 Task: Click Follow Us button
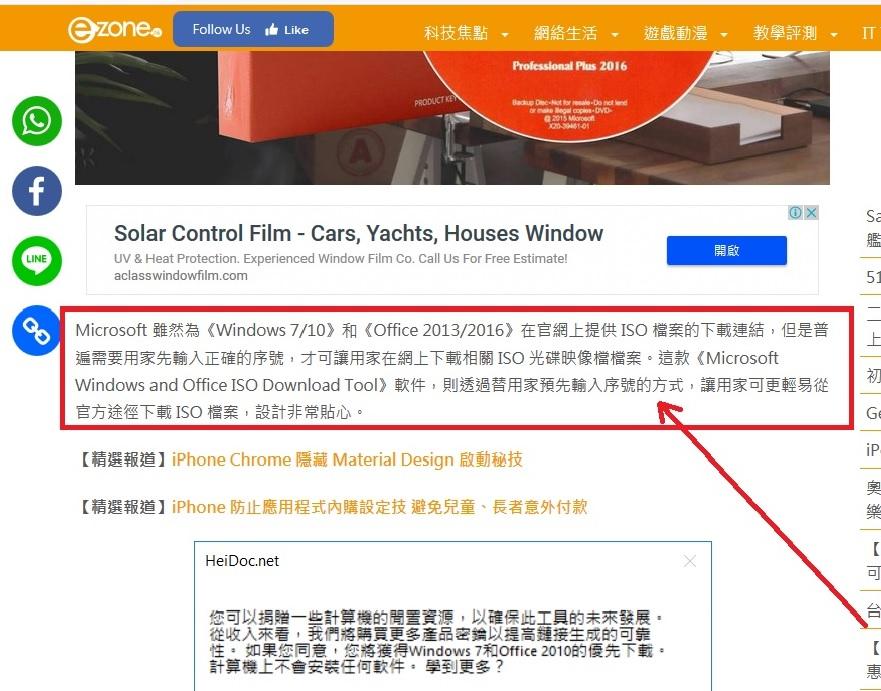221,29
